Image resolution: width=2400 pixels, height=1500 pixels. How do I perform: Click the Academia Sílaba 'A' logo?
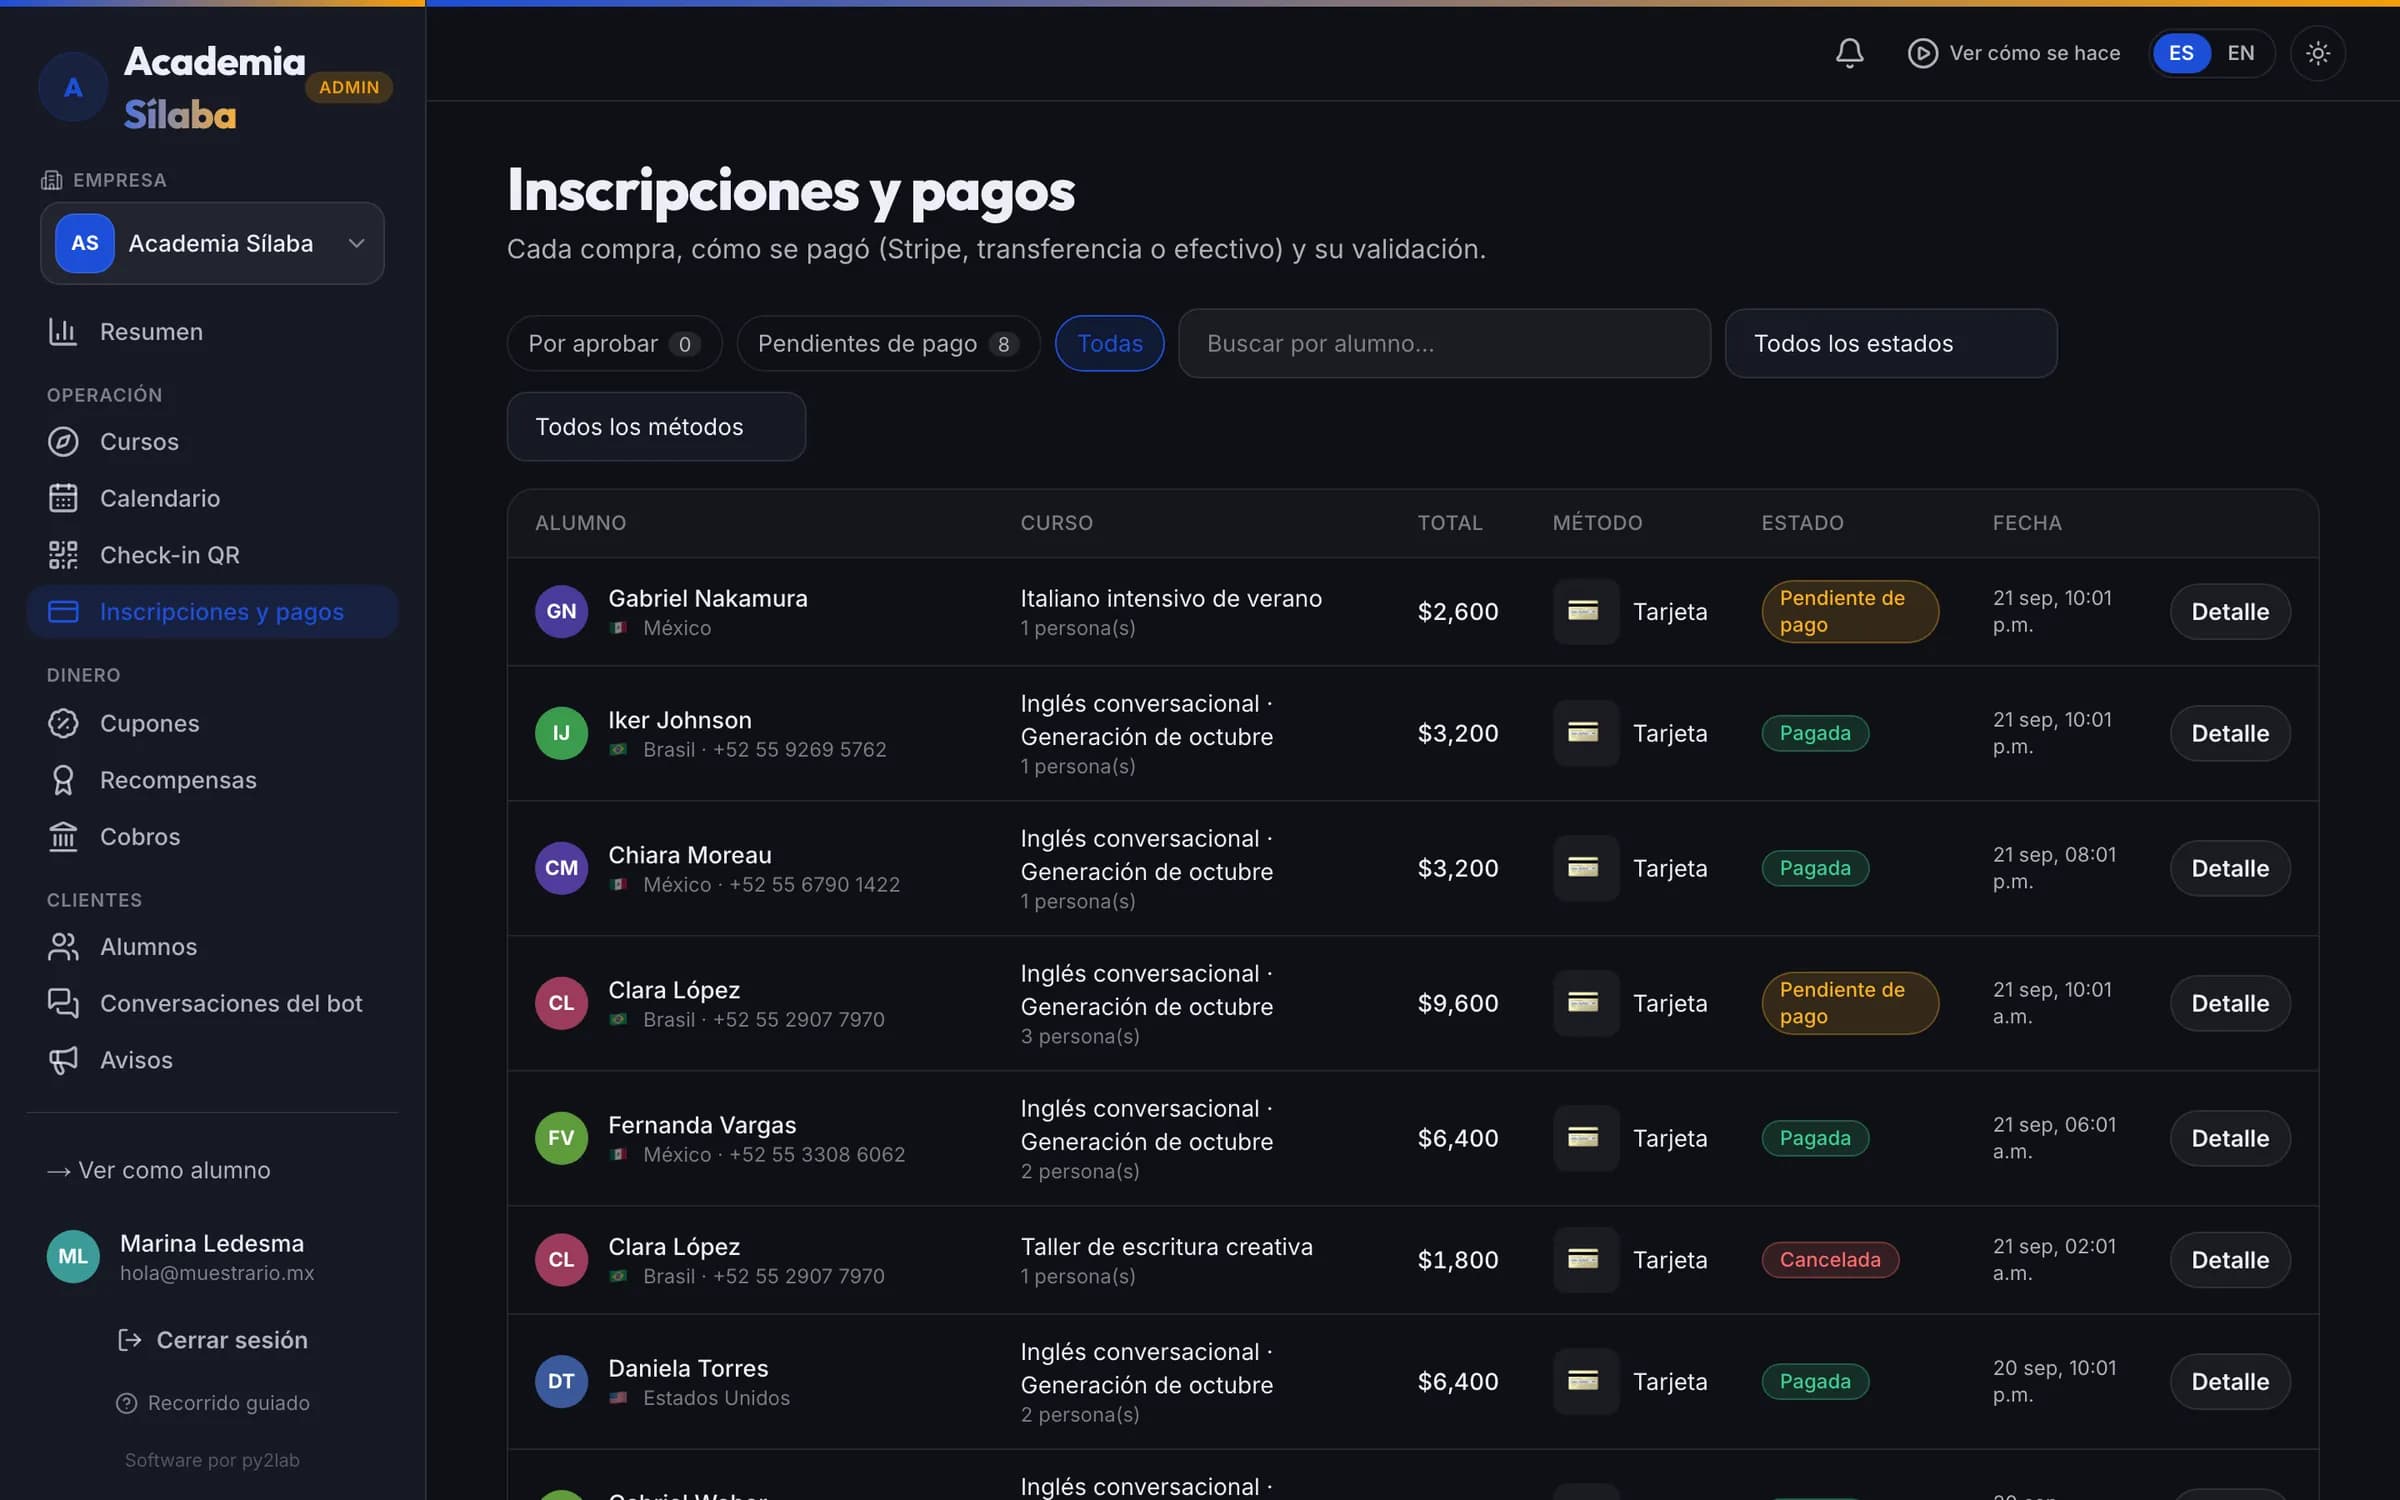73,88
